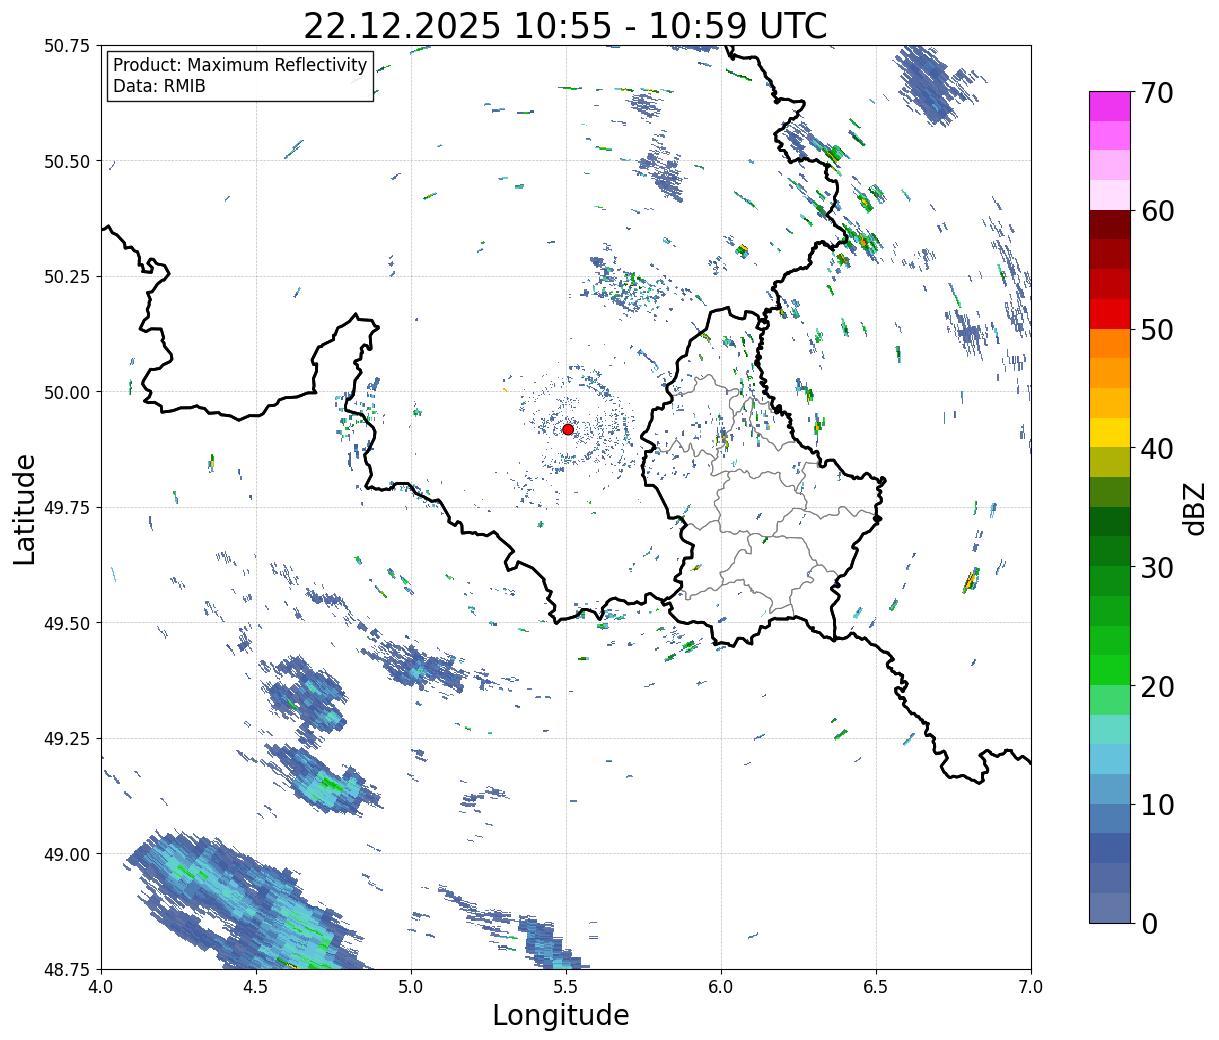Image resolution: width=1219 pixels, height=1040 pixels.
Task: Click longitude tick label 4.0
Action: pyautogui.click(x=101, y=987)
